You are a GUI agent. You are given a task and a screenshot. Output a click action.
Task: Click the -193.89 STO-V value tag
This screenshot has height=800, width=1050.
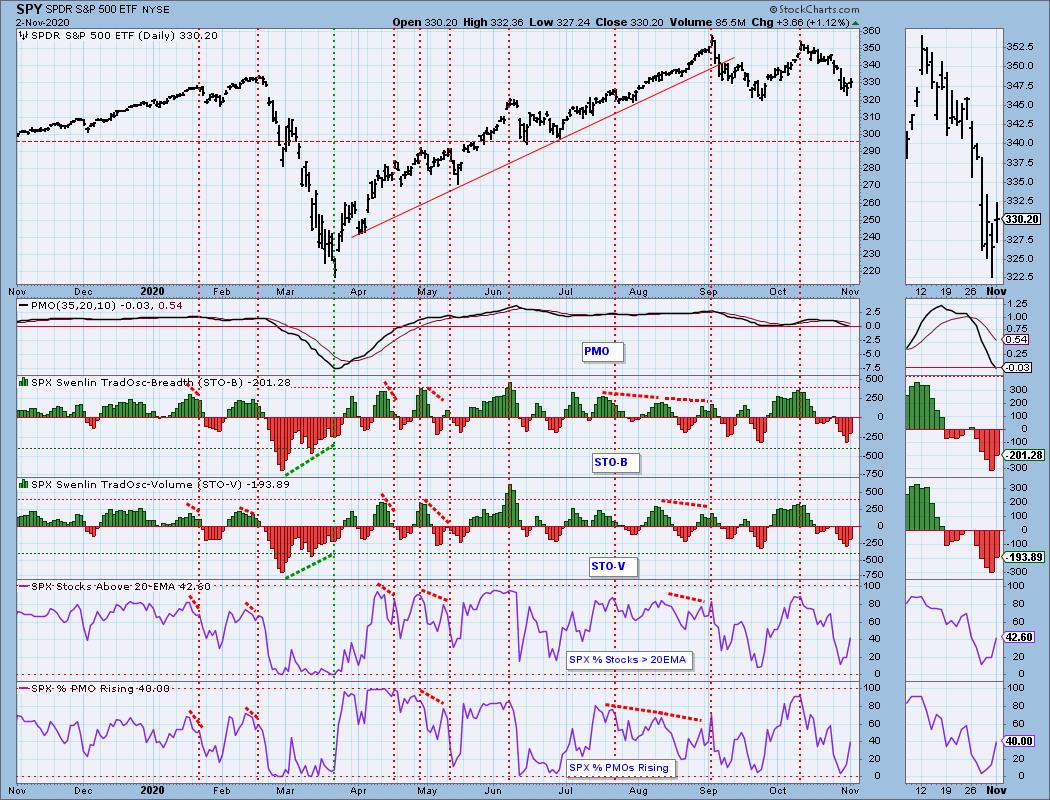pyautogui.click(x=1025, y=557)
